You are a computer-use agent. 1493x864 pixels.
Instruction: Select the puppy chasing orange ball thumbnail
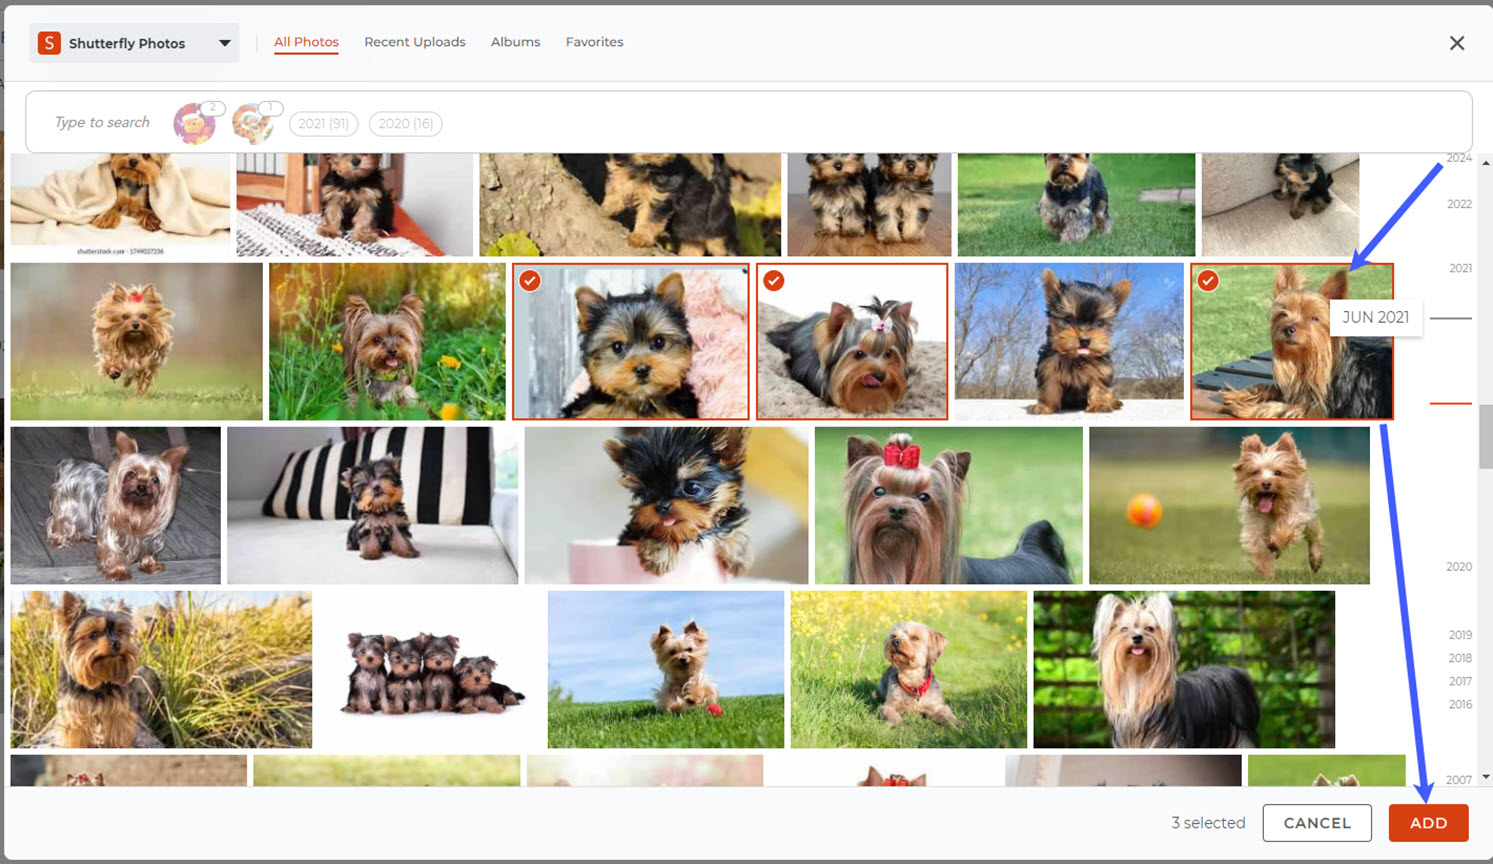pyautogui.click(x=1228, y=504)
